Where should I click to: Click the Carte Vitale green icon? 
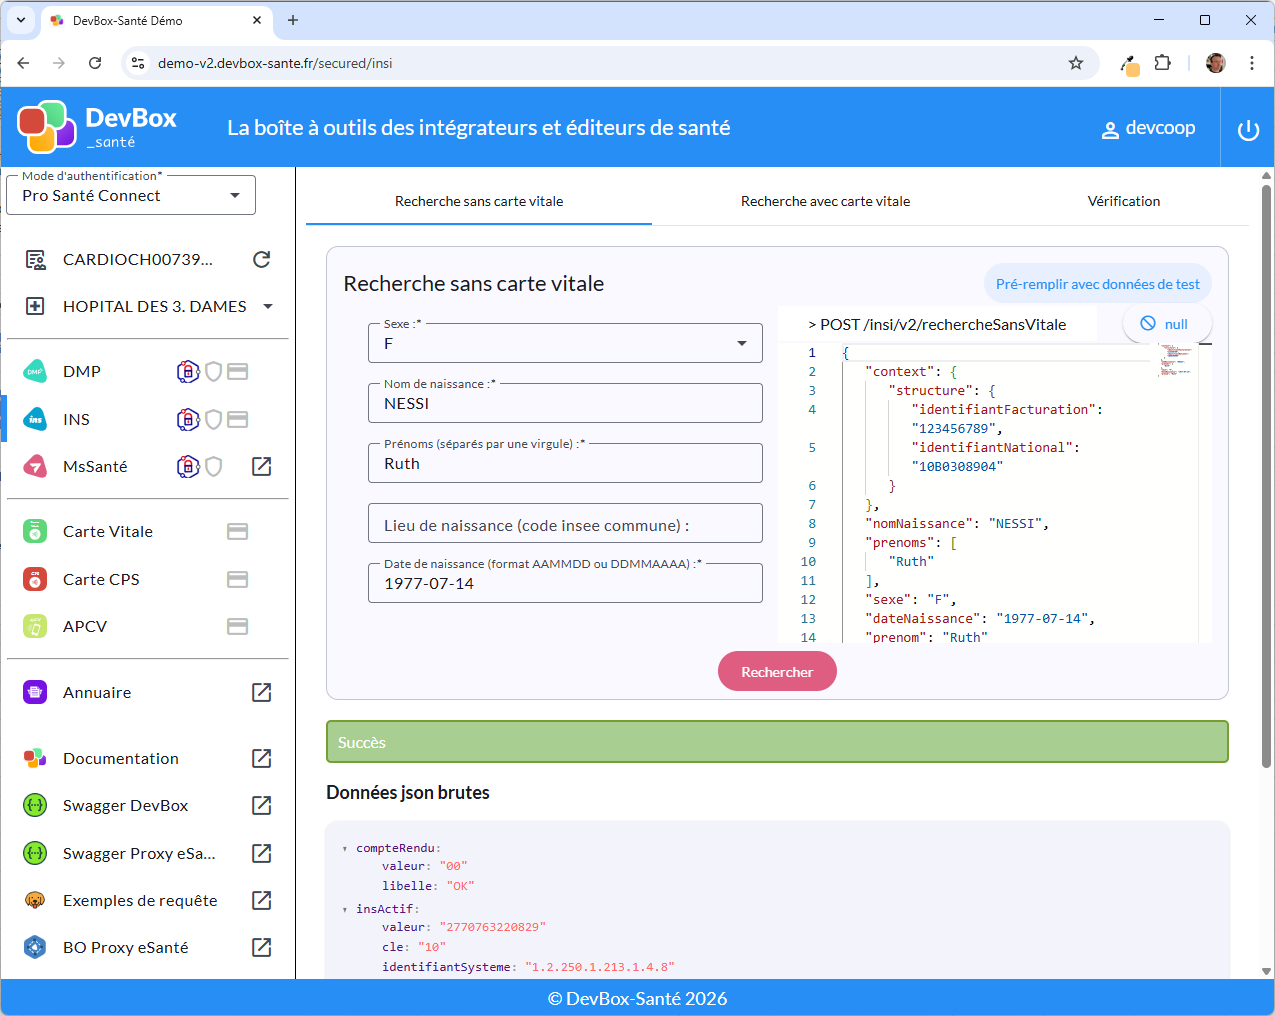35,531
